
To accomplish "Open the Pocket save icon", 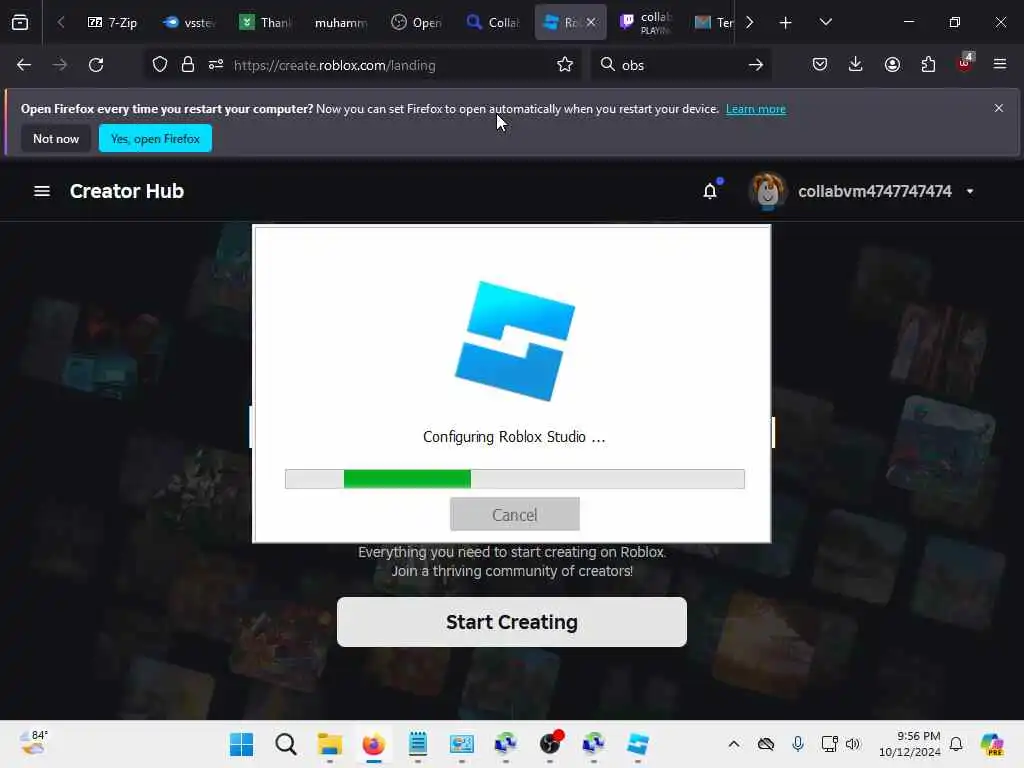I will [x=820, y=64].
